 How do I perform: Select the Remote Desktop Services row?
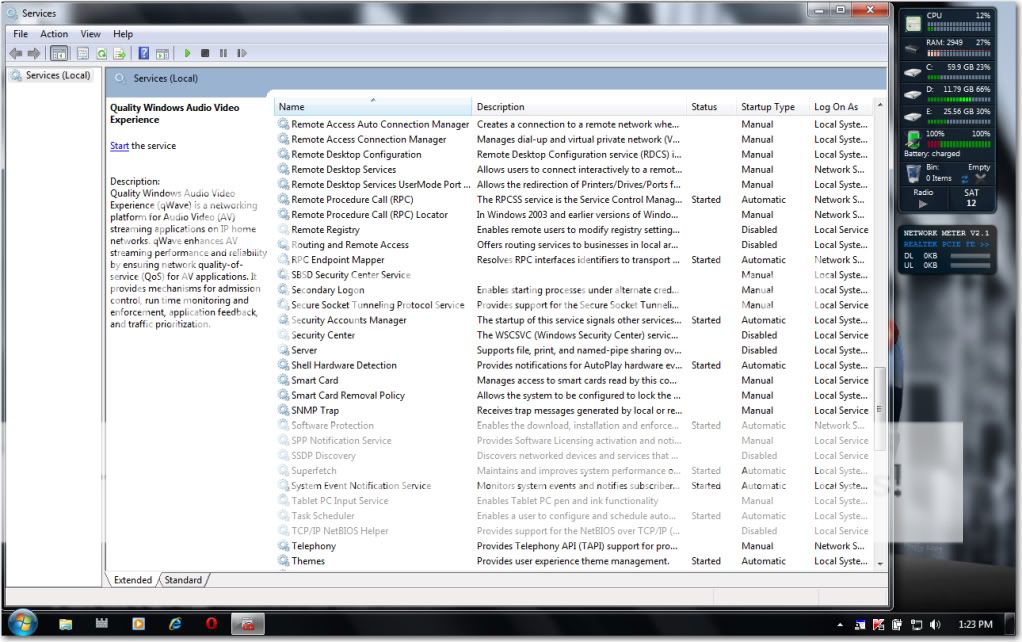(x=574, y=169)
